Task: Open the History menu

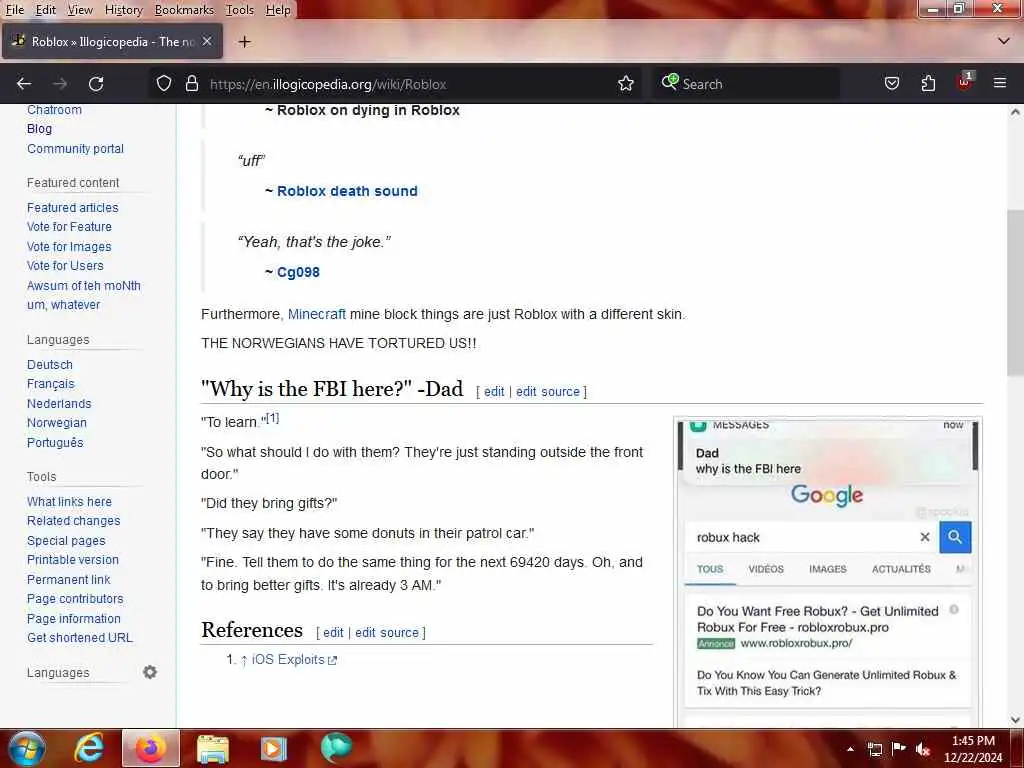Action: pos(123,10)
